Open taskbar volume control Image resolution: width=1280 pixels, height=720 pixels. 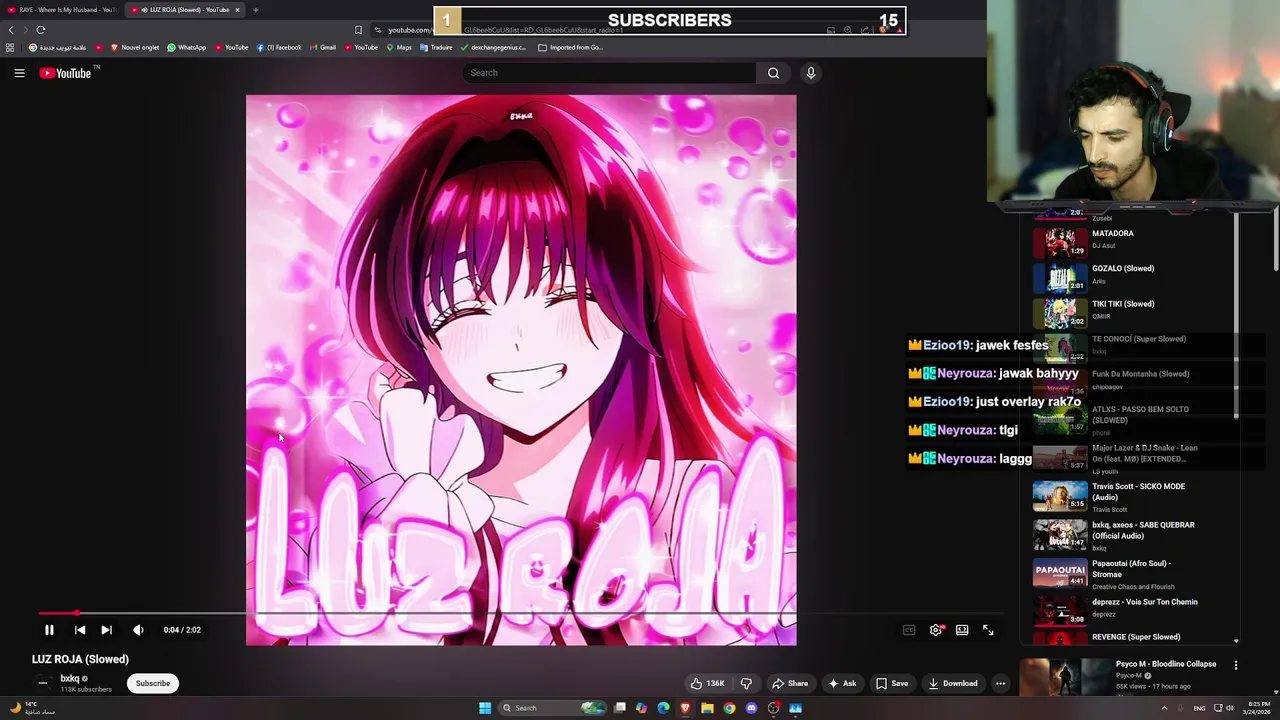[x=1230, y=708]
